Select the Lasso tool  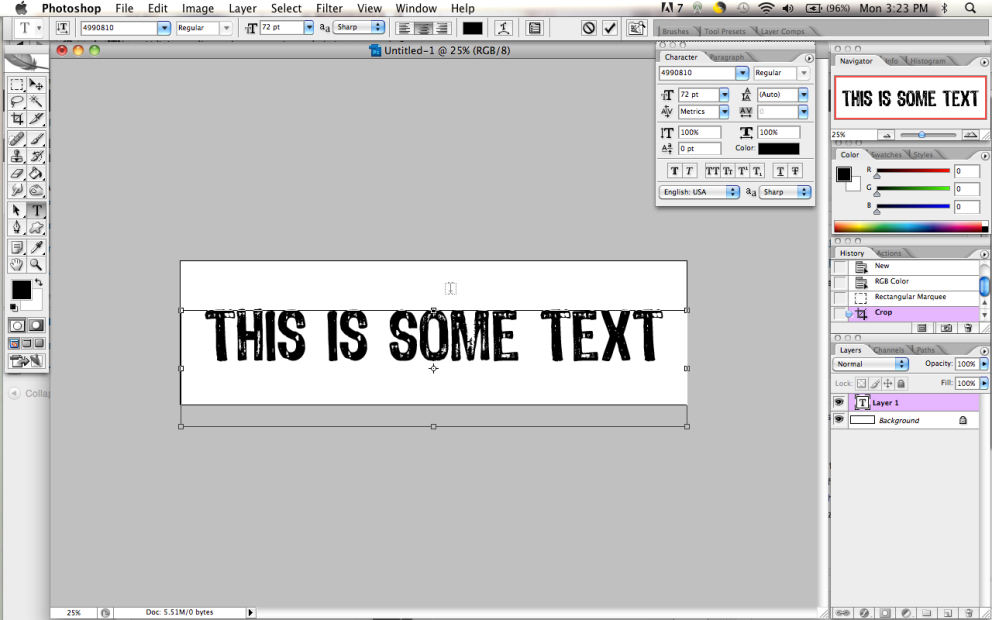tap(17, 101)
